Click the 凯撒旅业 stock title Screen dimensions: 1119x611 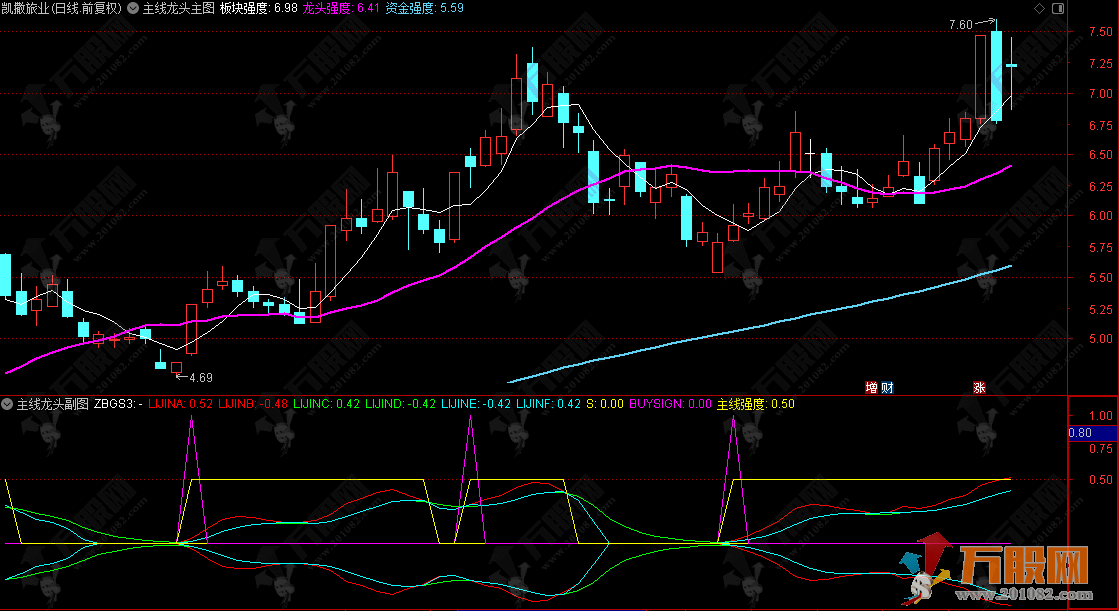coord(28,9)
